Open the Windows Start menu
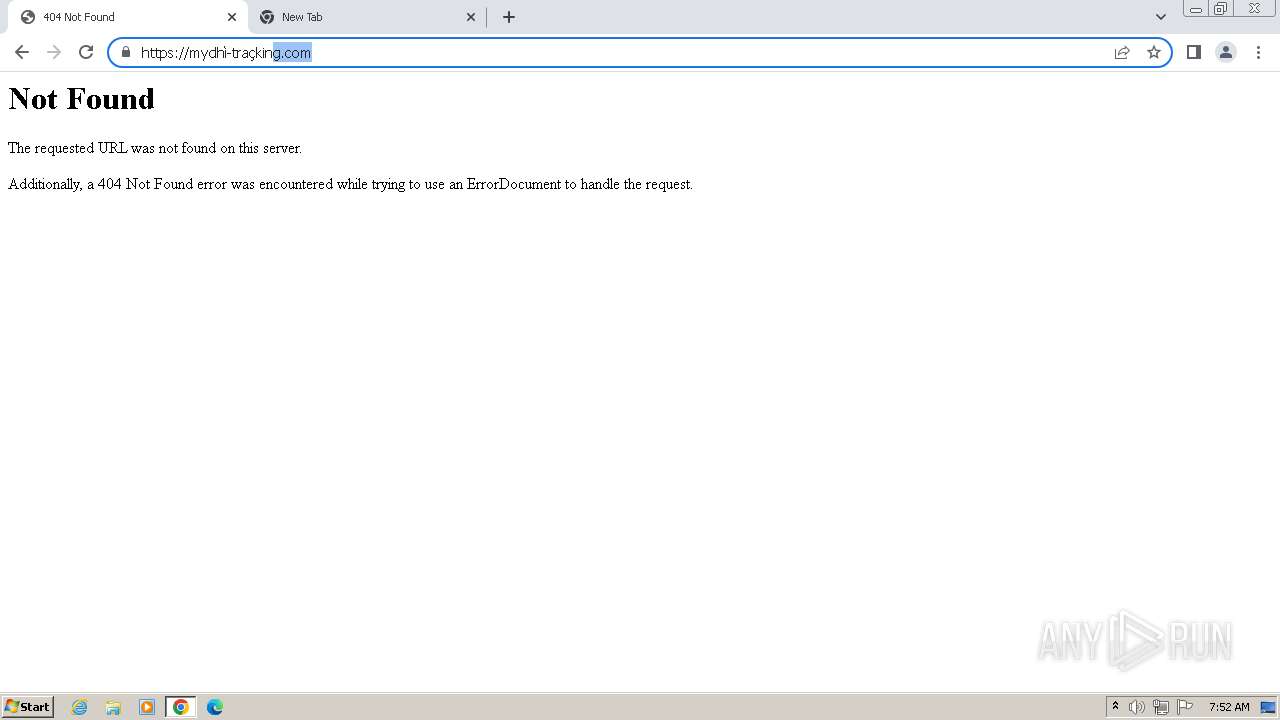The width and height of the screenshot is (1280, 720). [28, 706]
